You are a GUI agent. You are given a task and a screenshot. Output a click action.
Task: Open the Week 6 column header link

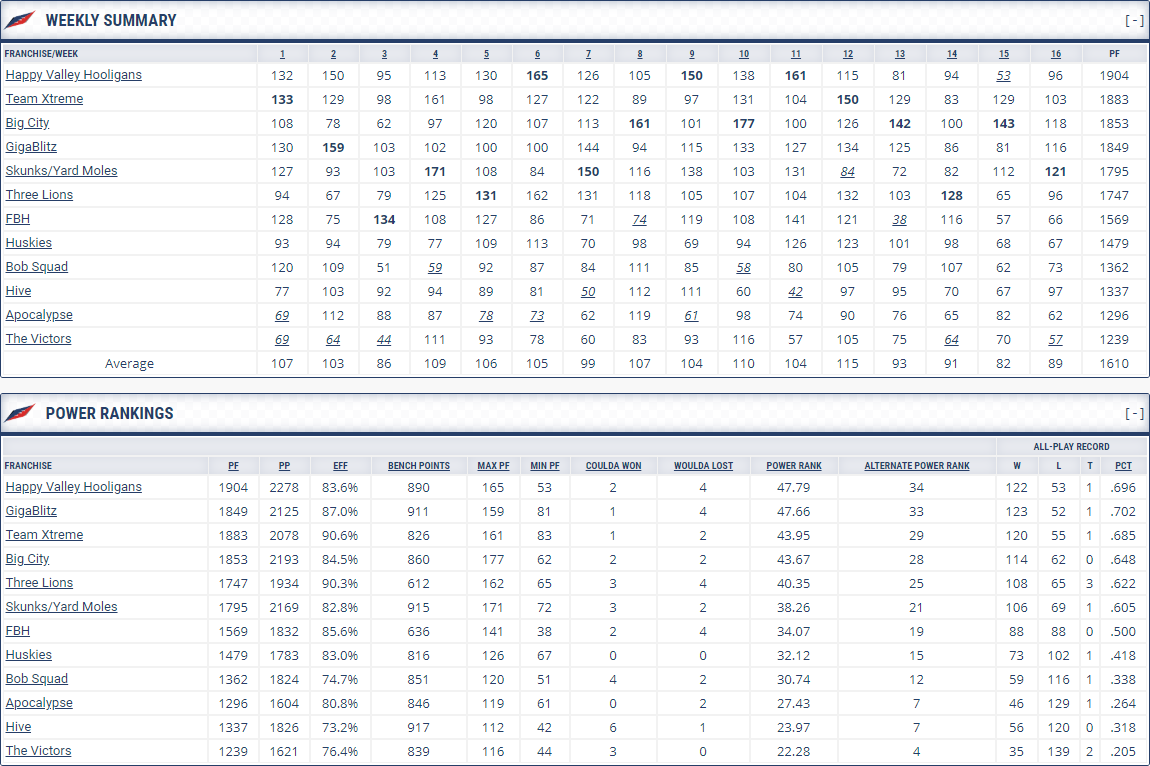tap(537, 54)
